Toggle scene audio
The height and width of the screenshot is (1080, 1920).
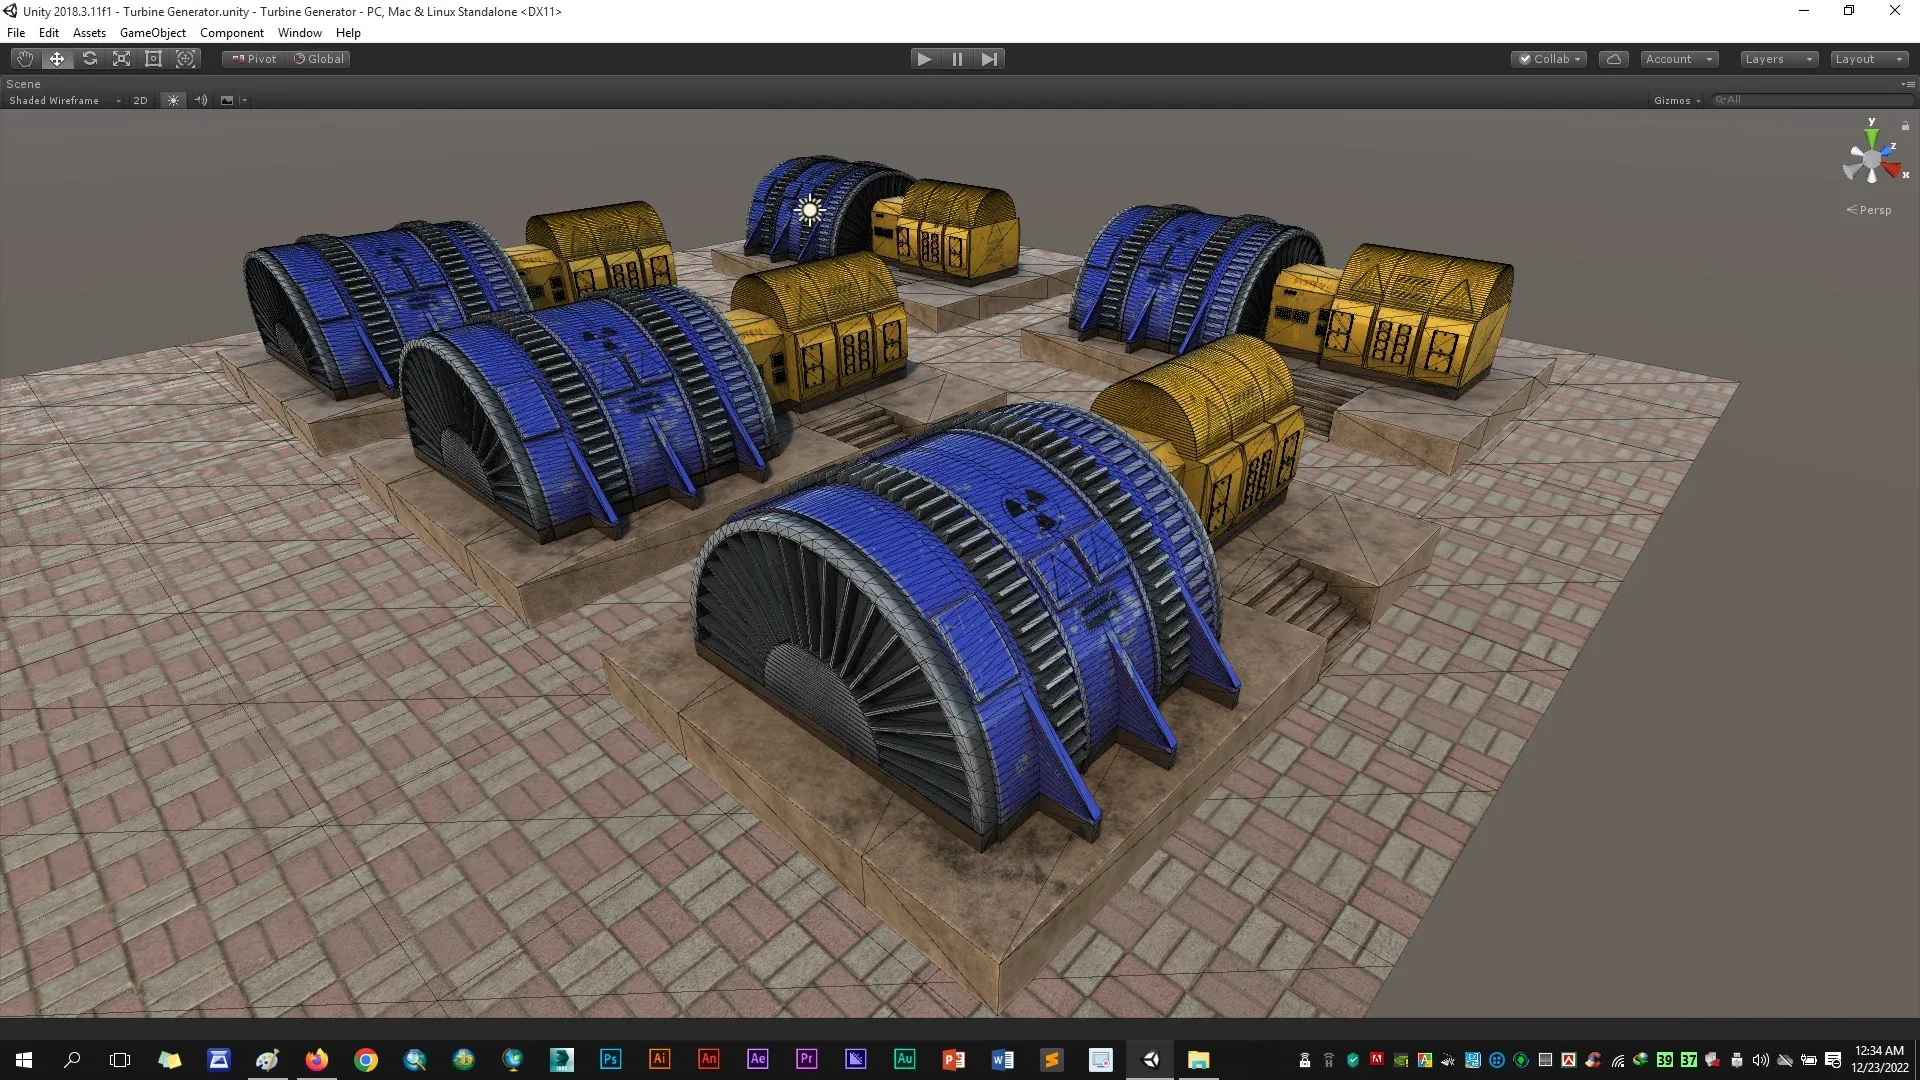click(x=201, y=100)
